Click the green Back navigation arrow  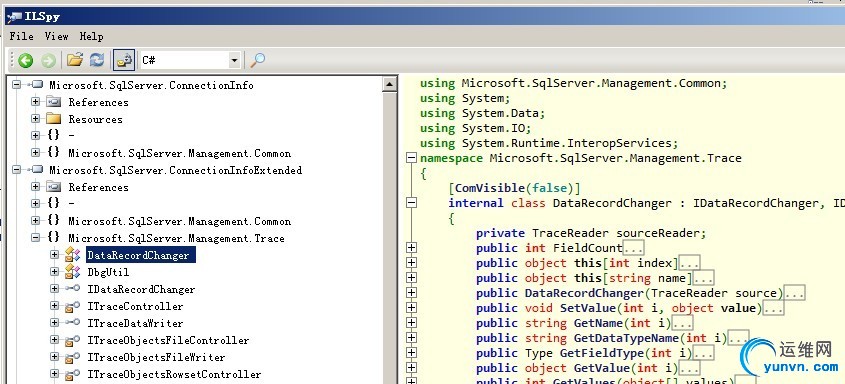pyautogui.click(x=25, y=60)
